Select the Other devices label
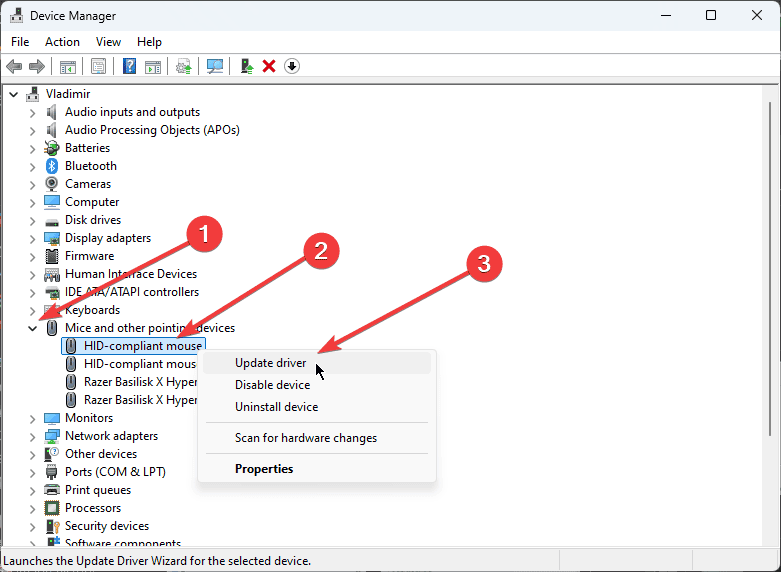Viewport: 781px width, 572px height. 101,454
